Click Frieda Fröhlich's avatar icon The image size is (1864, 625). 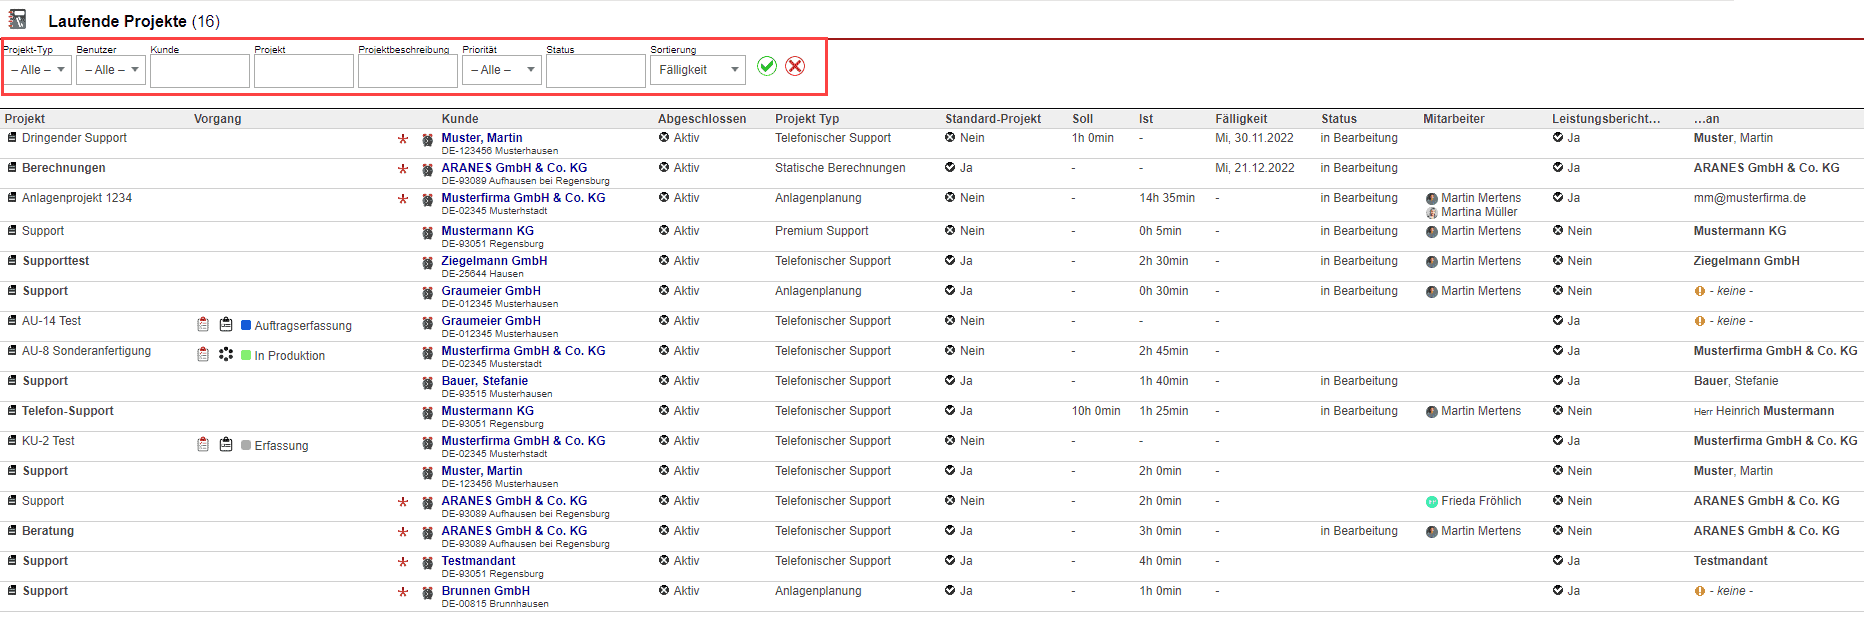tap(1432, 502)
